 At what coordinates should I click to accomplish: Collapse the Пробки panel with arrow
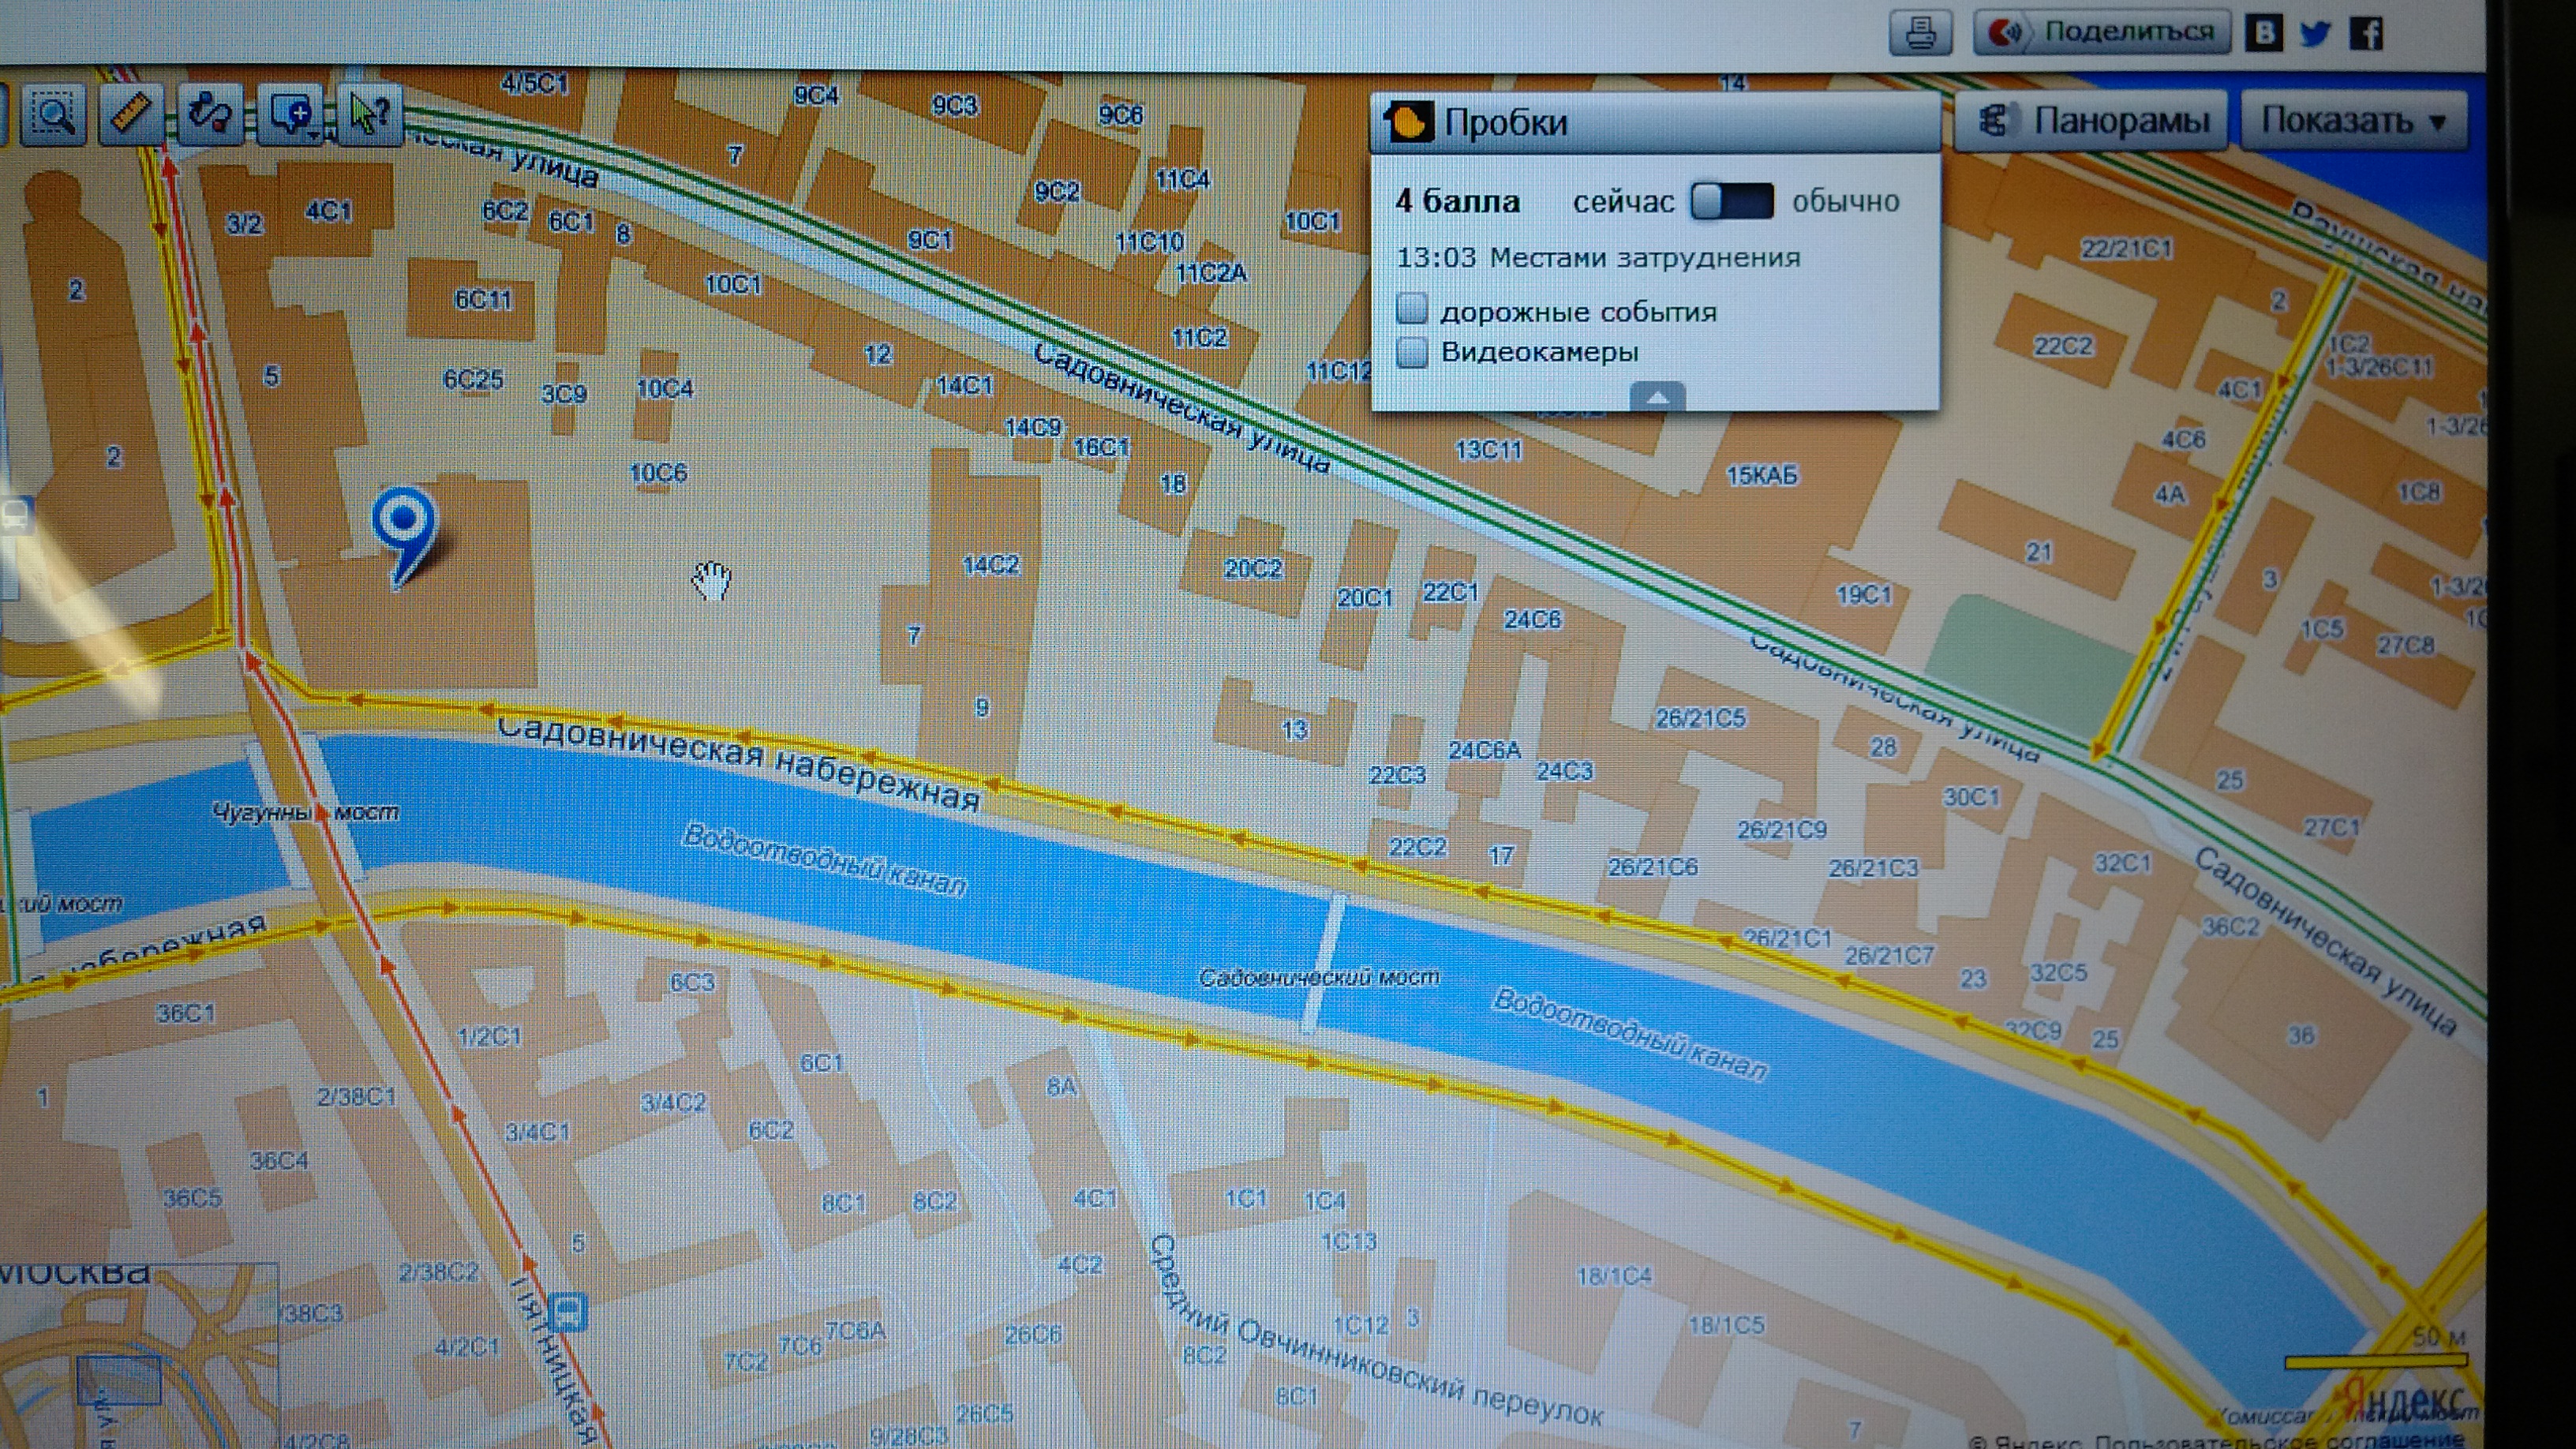1657,397
